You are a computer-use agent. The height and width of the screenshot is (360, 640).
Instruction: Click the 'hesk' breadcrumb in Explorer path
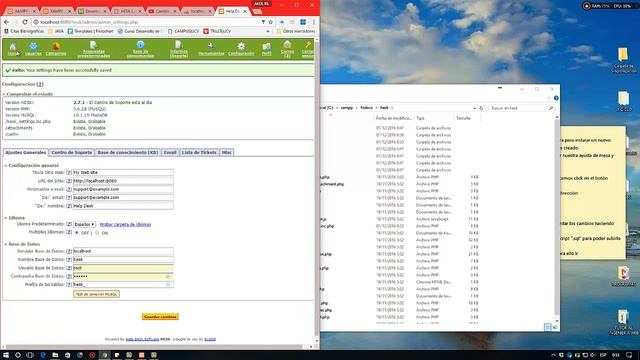click(x=384, y=108)
